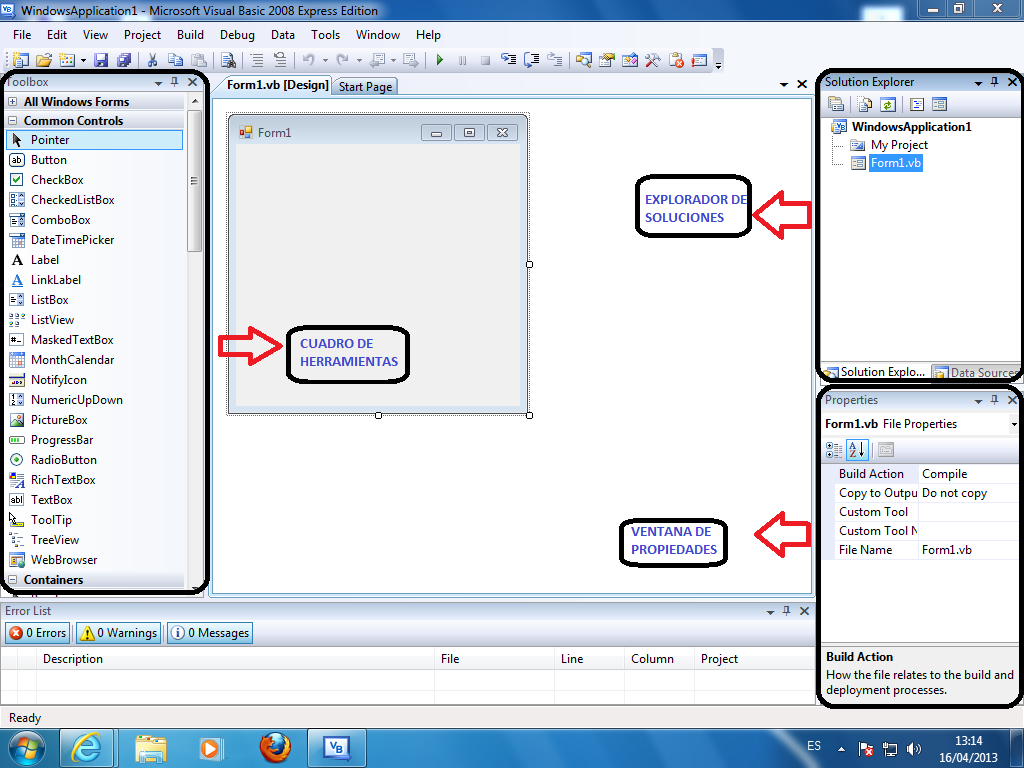Toggle the 0 Warnings filter
This screenshot has height=768, width=1024.
click(x=117, y=632)
